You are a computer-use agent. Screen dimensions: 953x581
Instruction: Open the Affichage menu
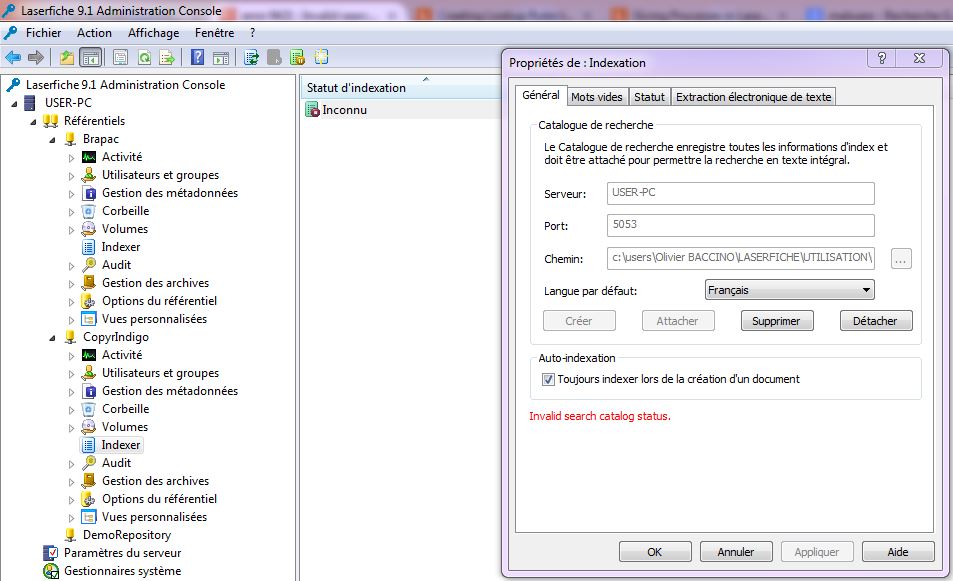(x=153, y=33)
